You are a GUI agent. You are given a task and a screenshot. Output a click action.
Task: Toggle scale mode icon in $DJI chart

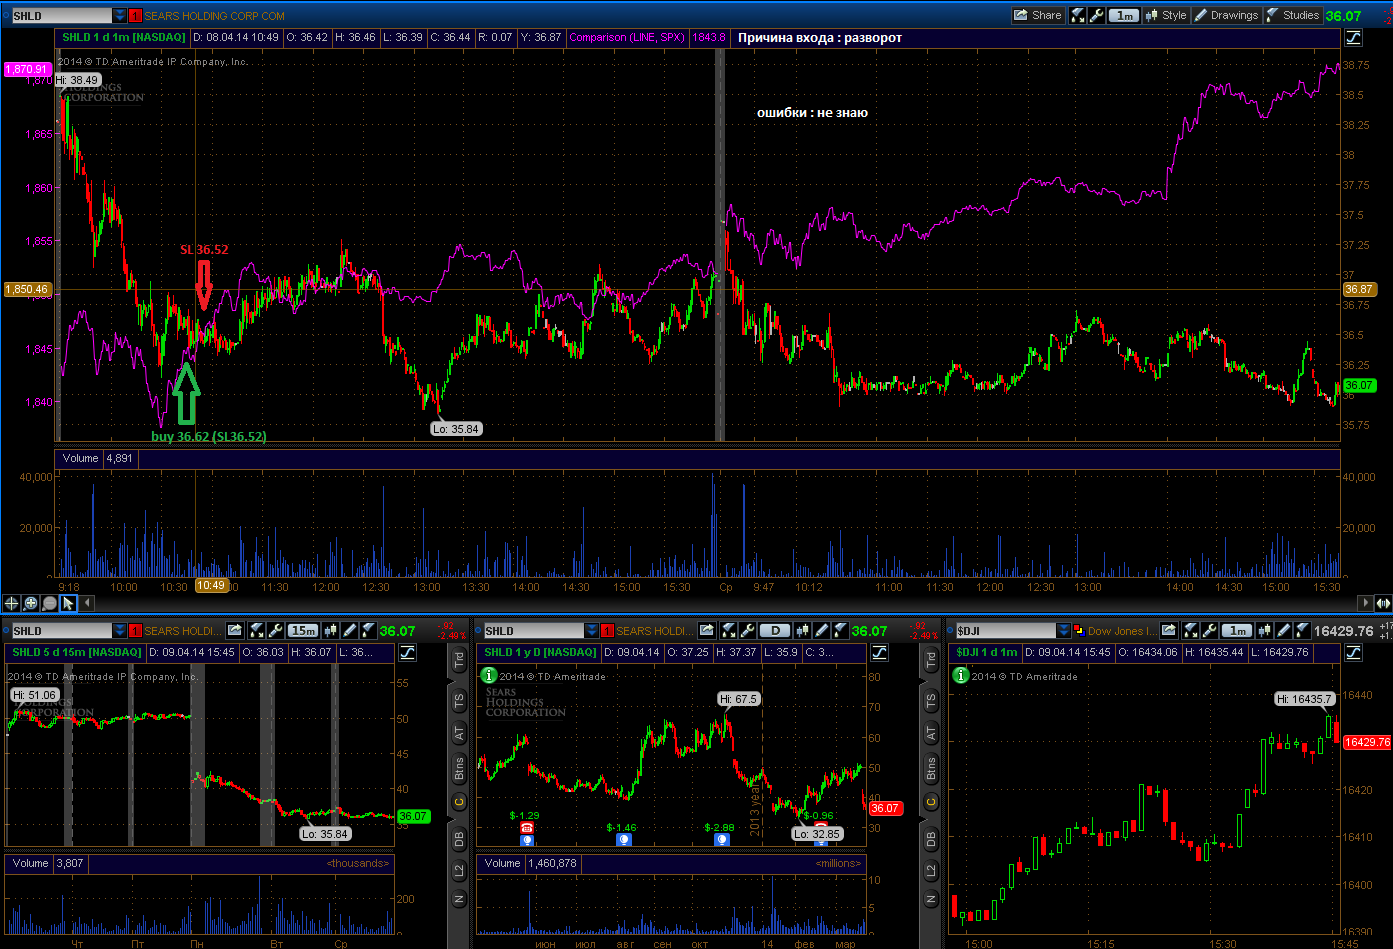[x=1354, y=653]
